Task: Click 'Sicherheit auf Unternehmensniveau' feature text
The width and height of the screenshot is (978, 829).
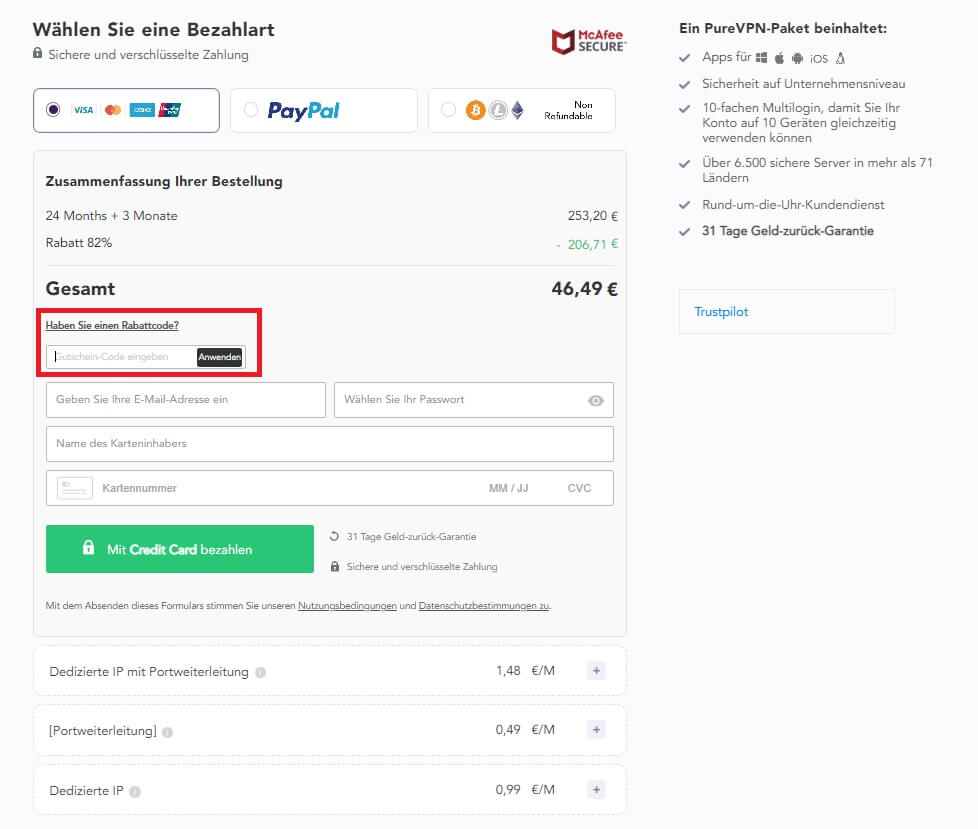Action: [803, 84]
